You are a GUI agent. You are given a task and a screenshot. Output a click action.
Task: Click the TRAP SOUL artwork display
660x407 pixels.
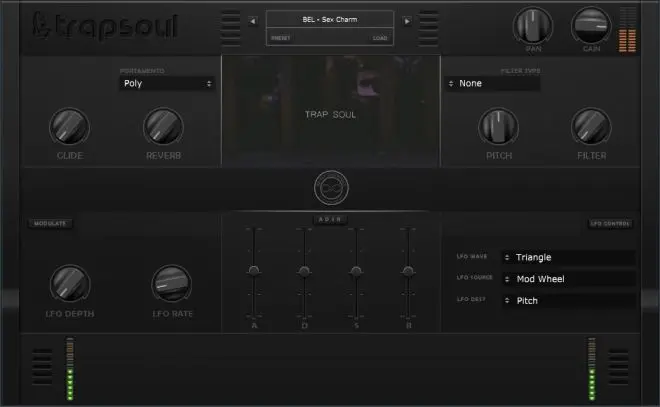tap(331, 111)
